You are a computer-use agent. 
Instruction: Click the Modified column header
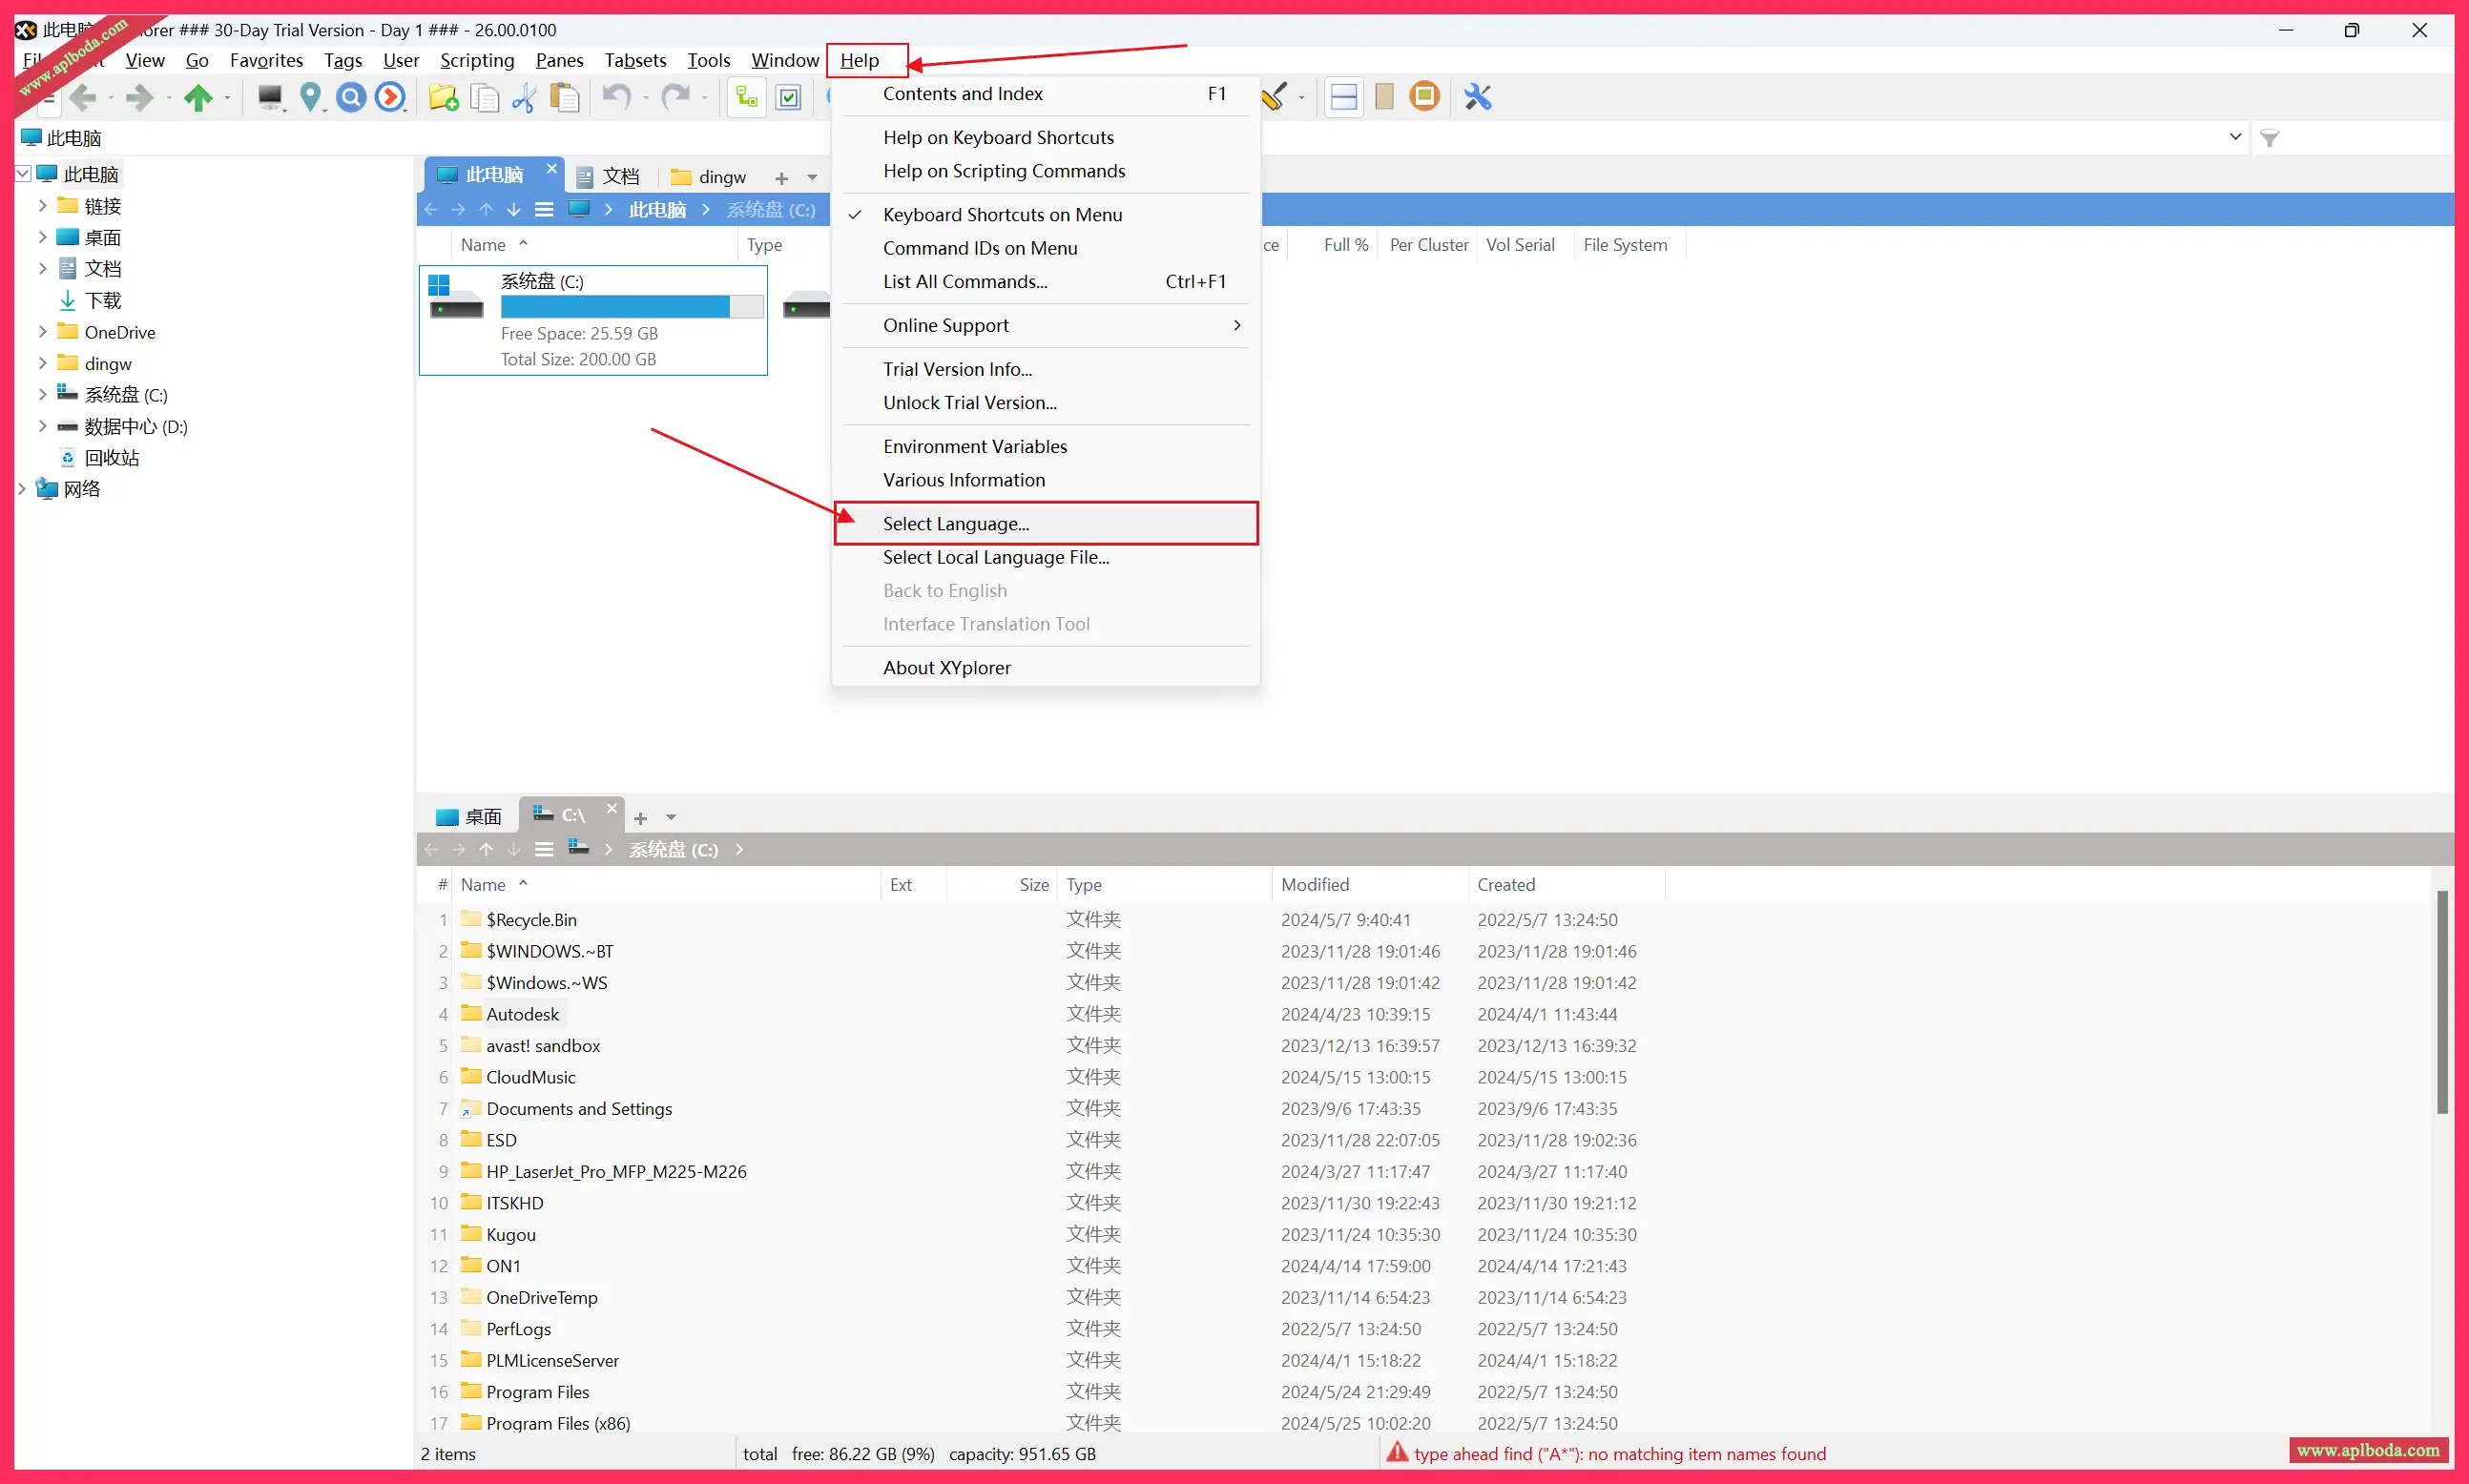[1315, 885]
